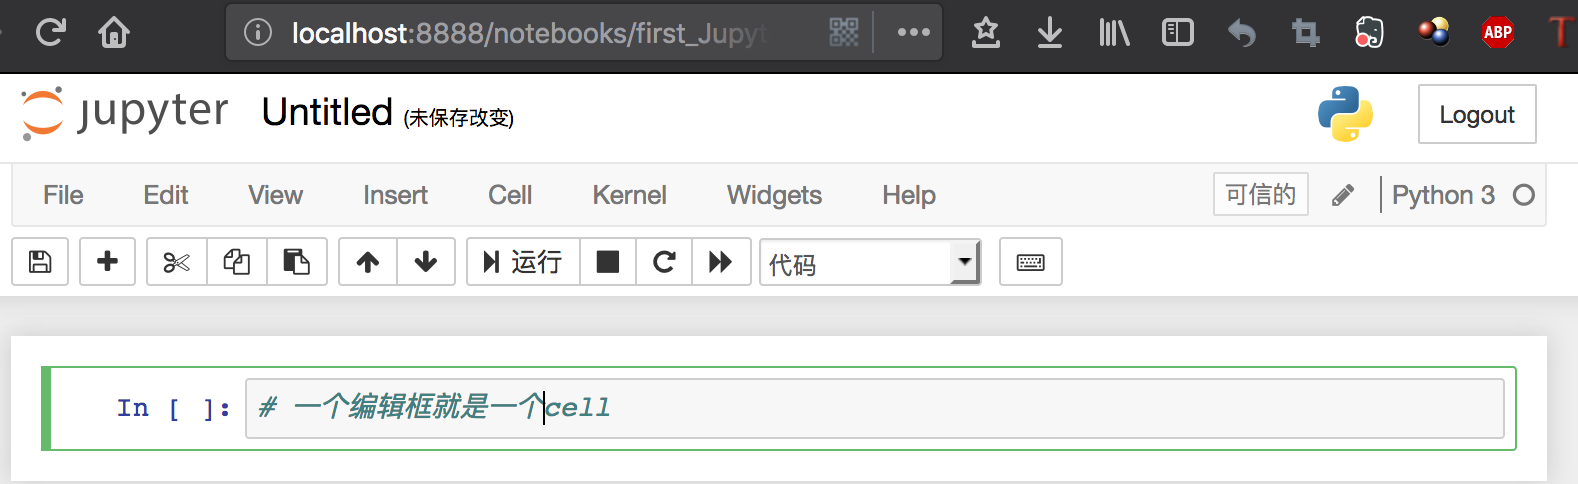This screenshot has height=484, width=1578.
Task: Click the 未保存改变 unsaved status text
Action: tap(459, 118)
